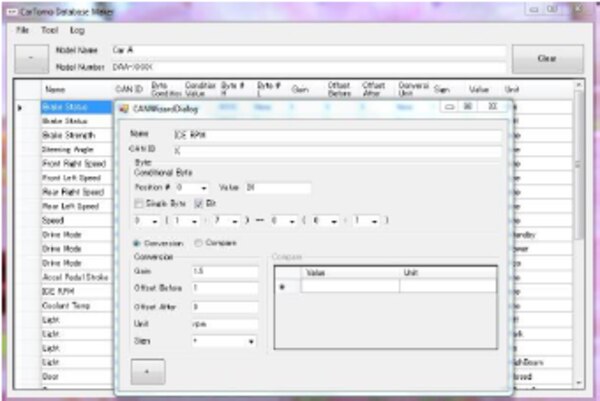This screenshot has height=401, width=600.
Task: Click the row arrow beside highlighted Brake Status
Action: click(x=20, y=108)
